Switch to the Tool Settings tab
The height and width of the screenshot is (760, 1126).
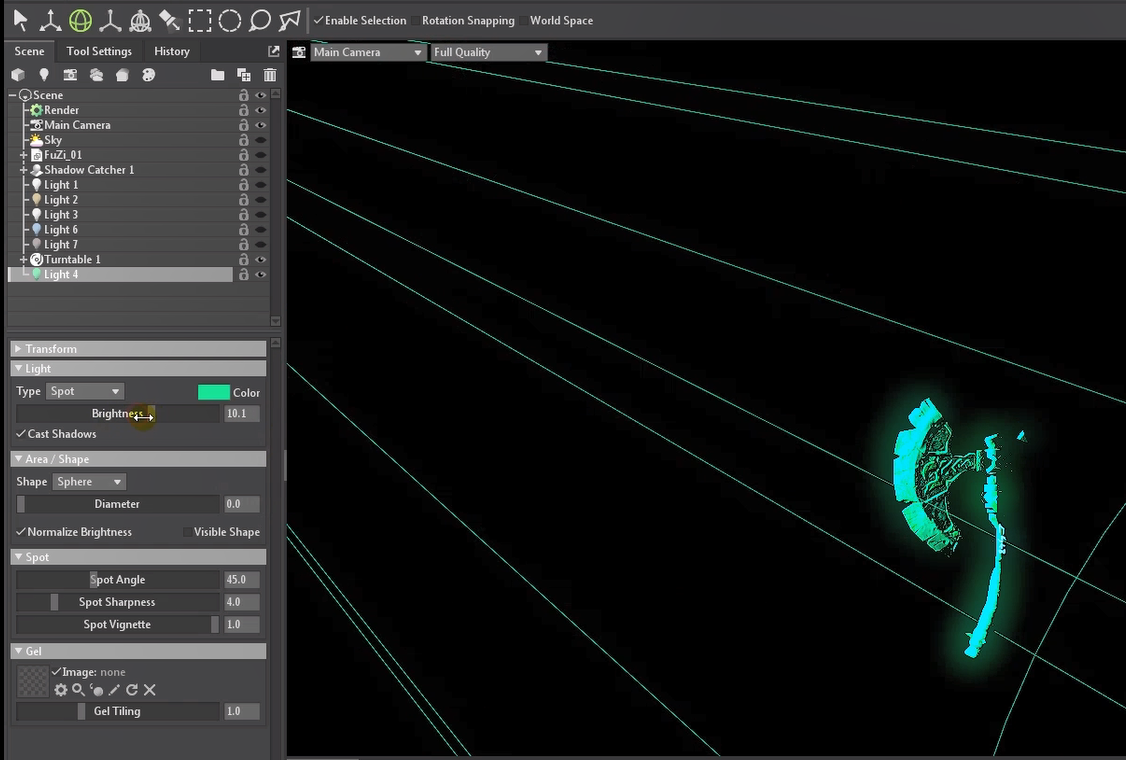pyautogui.click(x=99, y=51)
